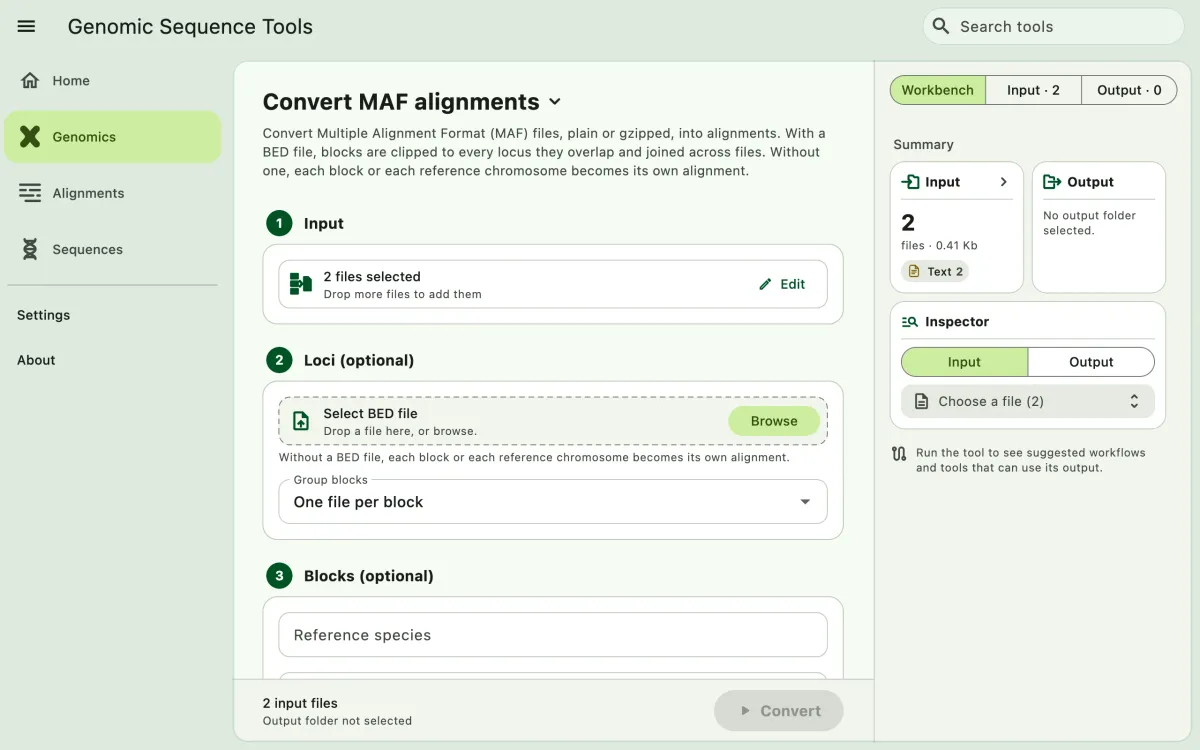
Task: Open Sequences in the sidebar
Action: 112,249
